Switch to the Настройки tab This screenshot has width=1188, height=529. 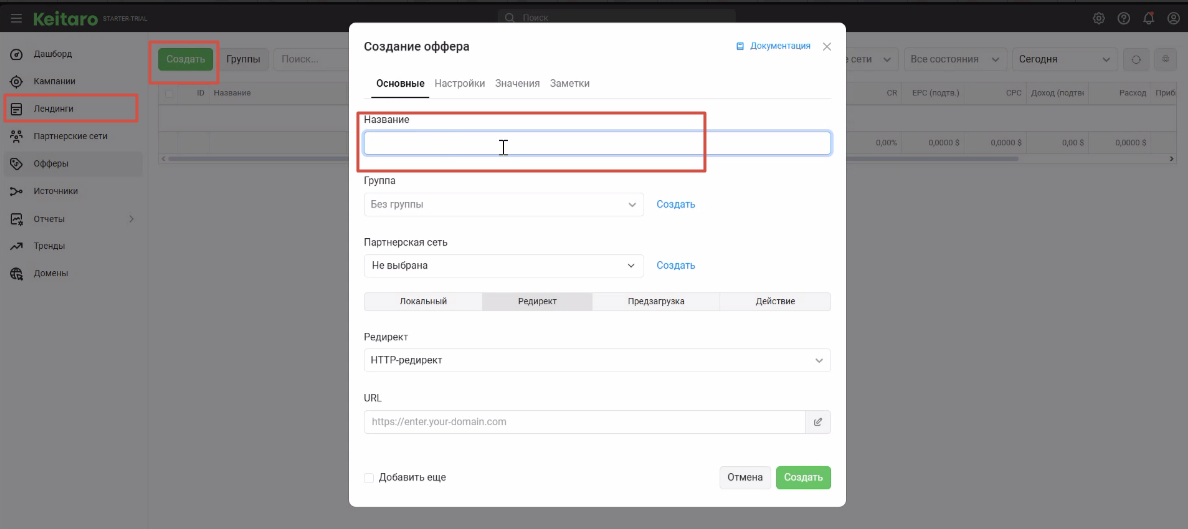(460, 84)
